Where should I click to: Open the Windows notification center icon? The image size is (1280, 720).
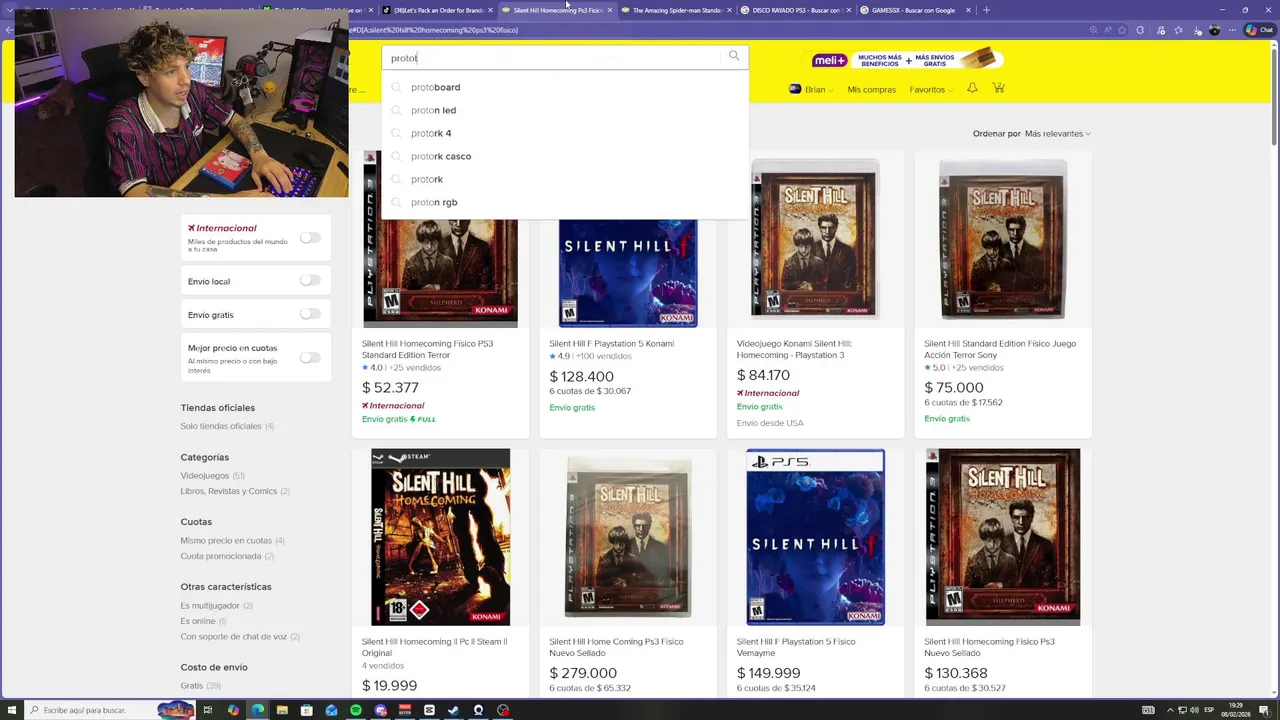tap(1265, 710)
